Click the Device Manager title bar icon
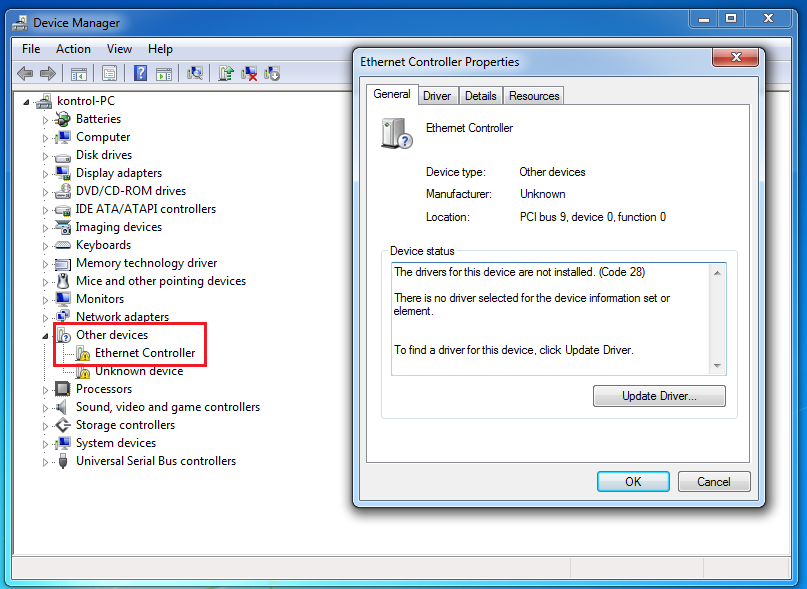807x589 pixels. click(20, 23)
